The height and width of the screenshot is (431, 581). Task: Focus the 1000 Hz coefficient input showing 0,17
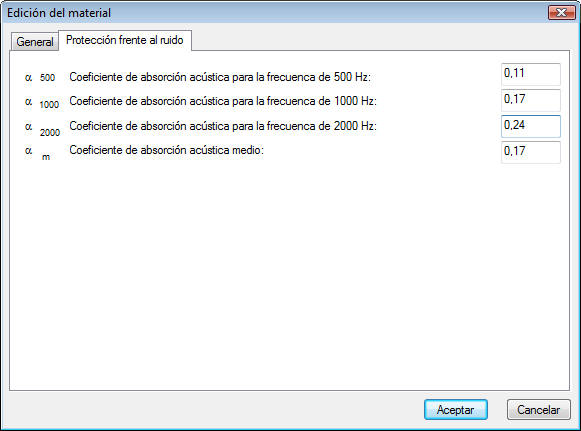tap(531, 100)
